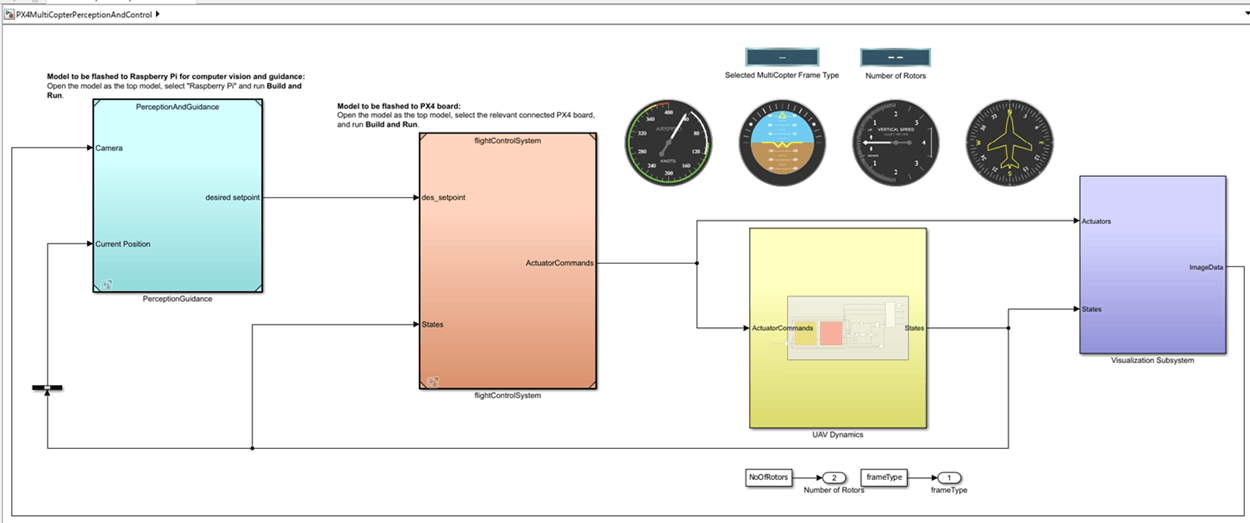Select the UAV Dynamics name label
1250x523 pixels.
click(838, 435)
